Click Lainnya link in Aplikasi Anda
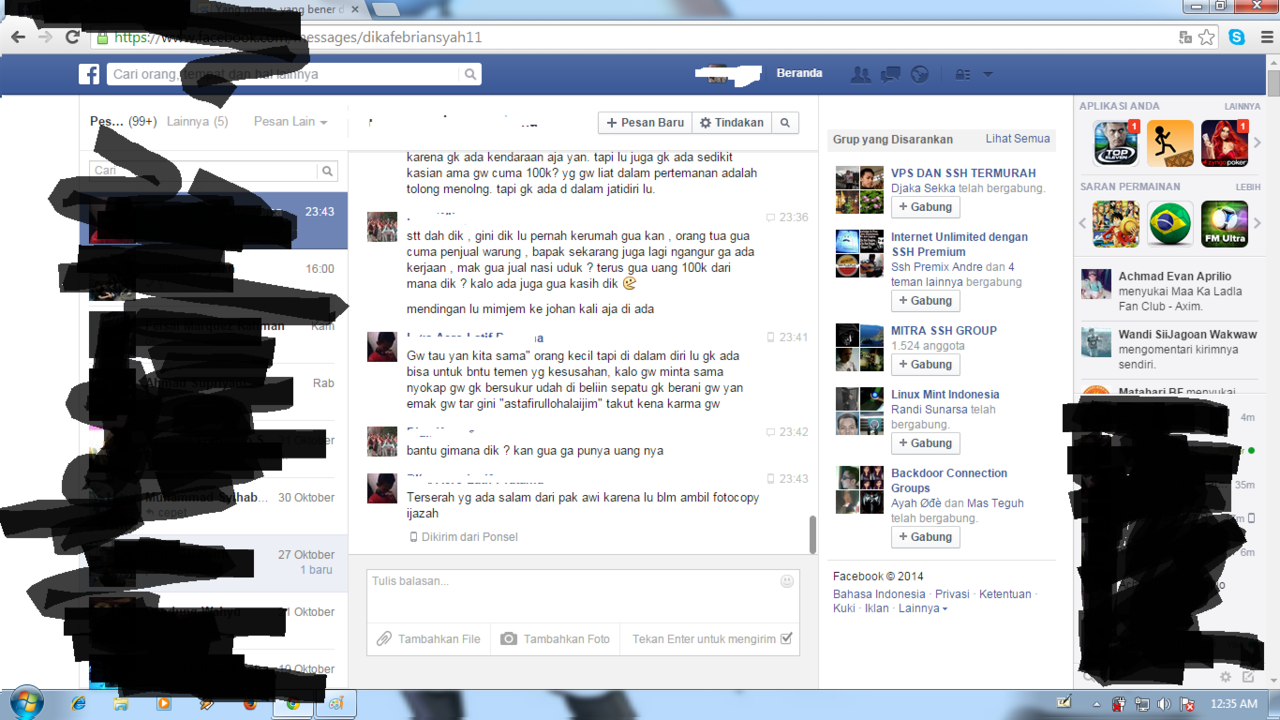 1242,106
